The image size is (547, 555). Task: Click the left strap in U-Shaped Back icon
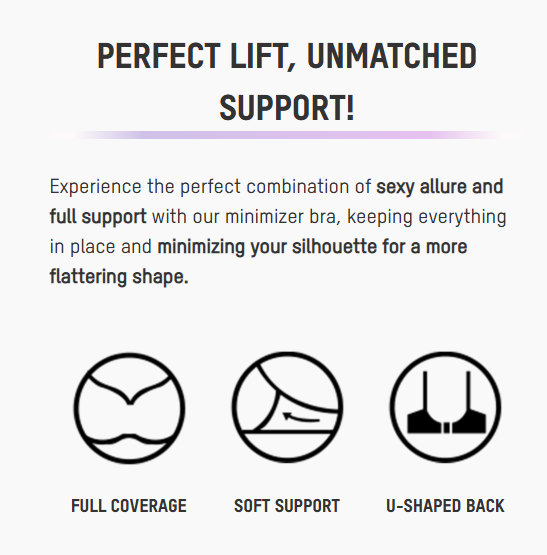pos(425,391)
